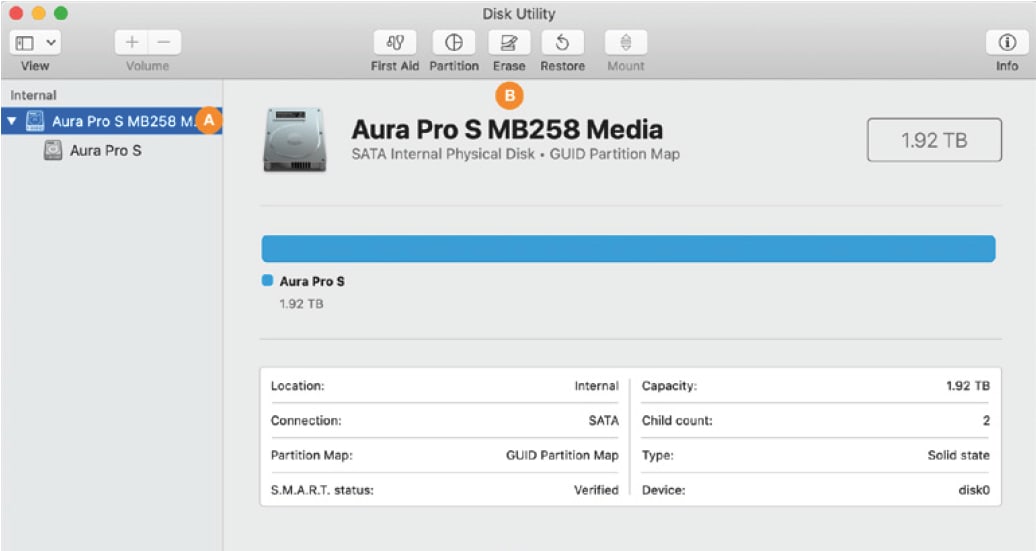
Task: Click the add volume plus button
Action: click(x=131, y=43)
